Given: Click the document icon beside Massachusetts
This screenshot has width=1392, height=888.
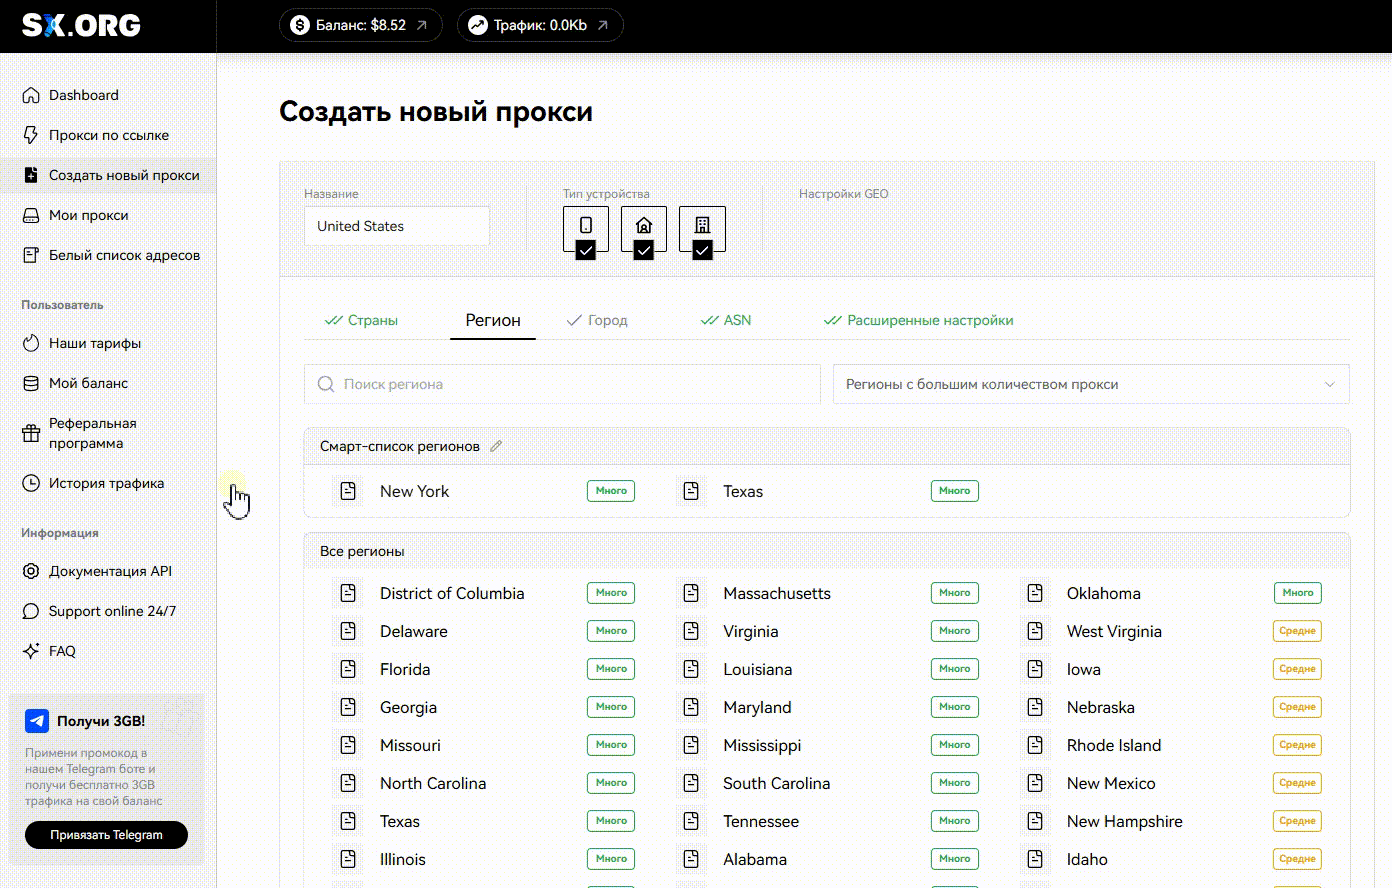Looking at the screenshot, I should click(691, 593).
